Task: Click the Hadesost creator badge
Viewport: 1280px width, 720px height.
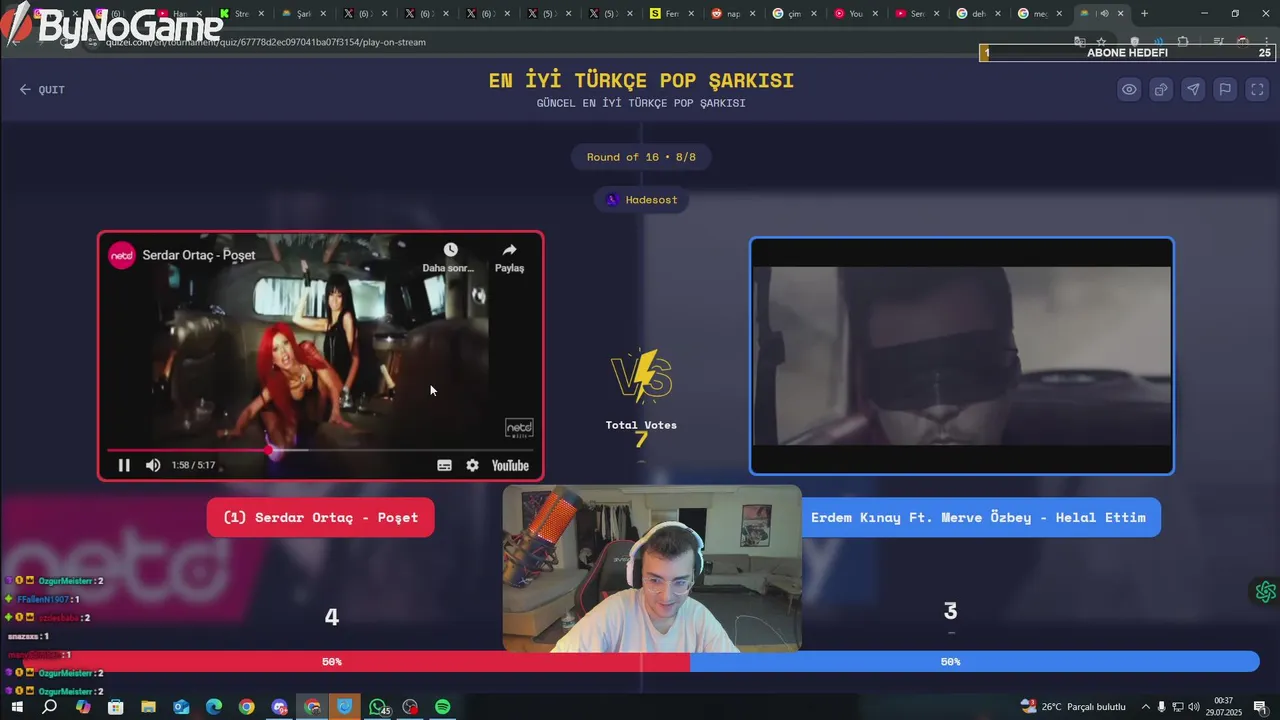Action: (641, 200)
